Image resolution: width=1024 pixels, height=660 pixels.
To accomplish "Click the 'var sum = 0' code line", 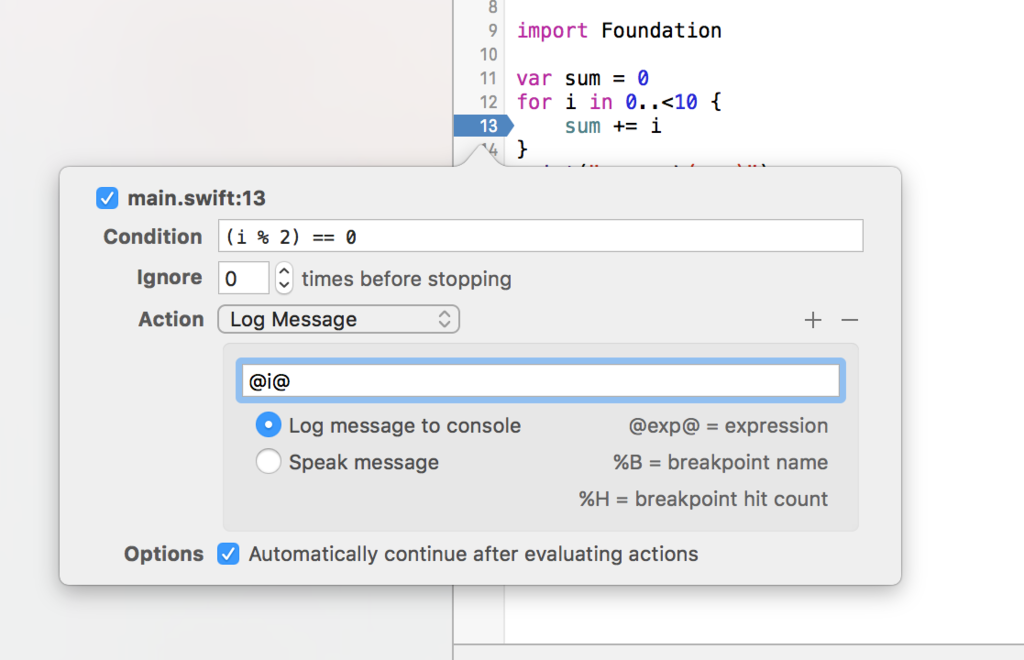I will tap(583, 78).
